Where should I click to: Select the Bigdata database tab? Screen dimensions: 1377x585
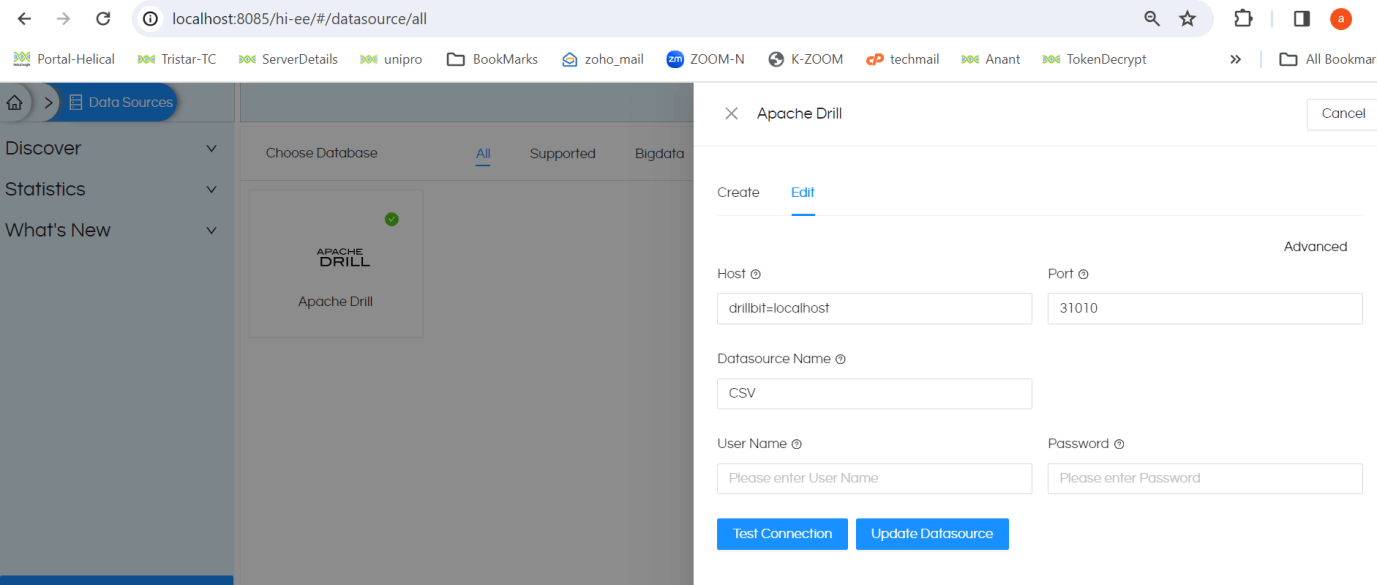click(x=659, y=153)
